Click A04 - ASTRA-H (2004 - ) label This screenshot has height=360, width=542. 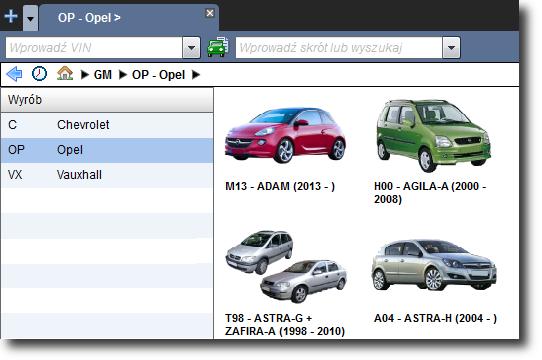(x=435, y=318)
